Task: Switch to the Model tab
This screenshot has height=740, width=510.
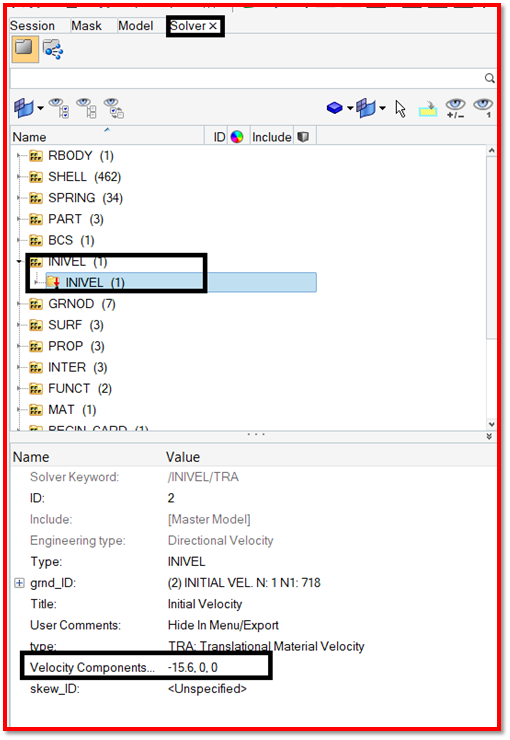Action: [135, 25]
